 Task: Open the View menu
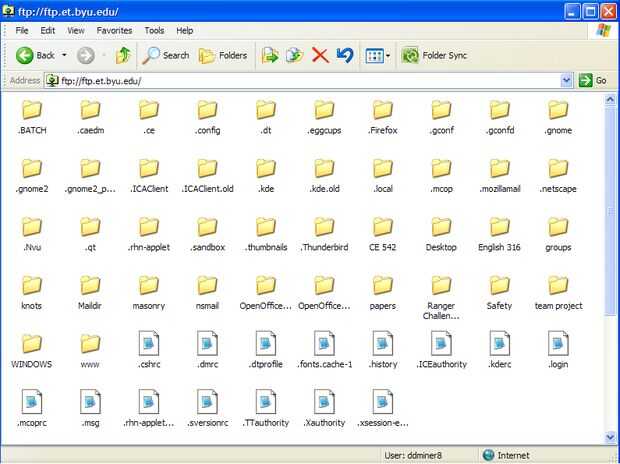[x=76, y=30]
